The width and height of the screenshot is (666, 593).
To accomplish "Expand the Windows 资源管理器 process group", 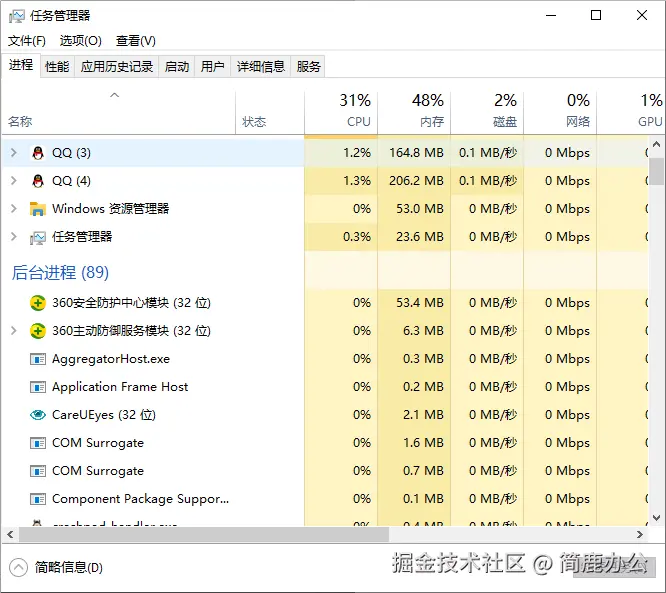I will coord(14,209).
